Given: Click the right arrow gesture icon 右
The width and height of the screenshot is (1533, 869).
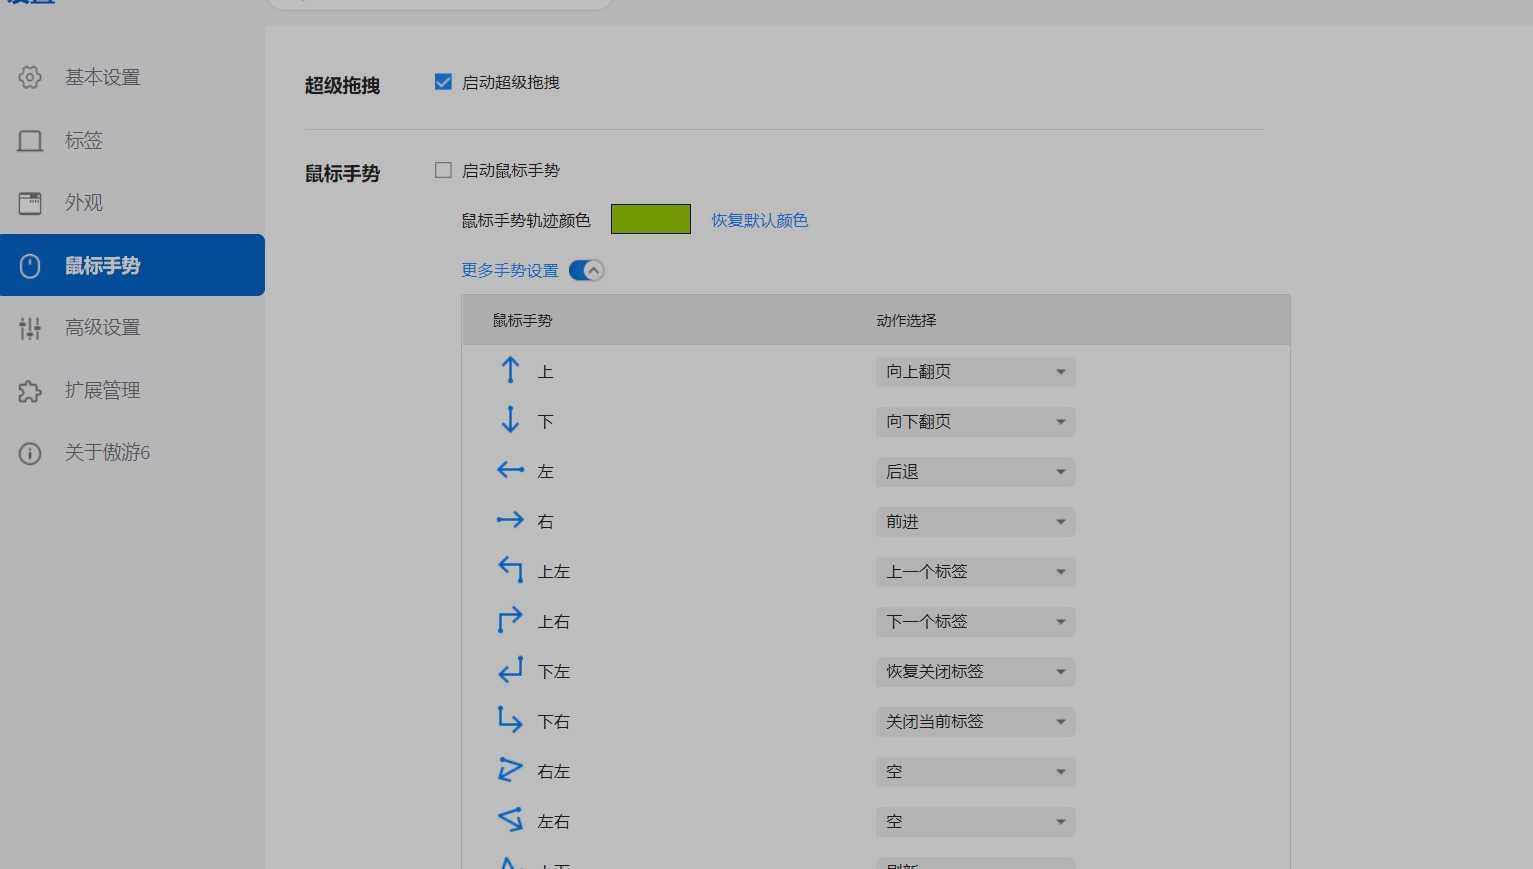Looking at the screenshot, I should coord(510,519).
